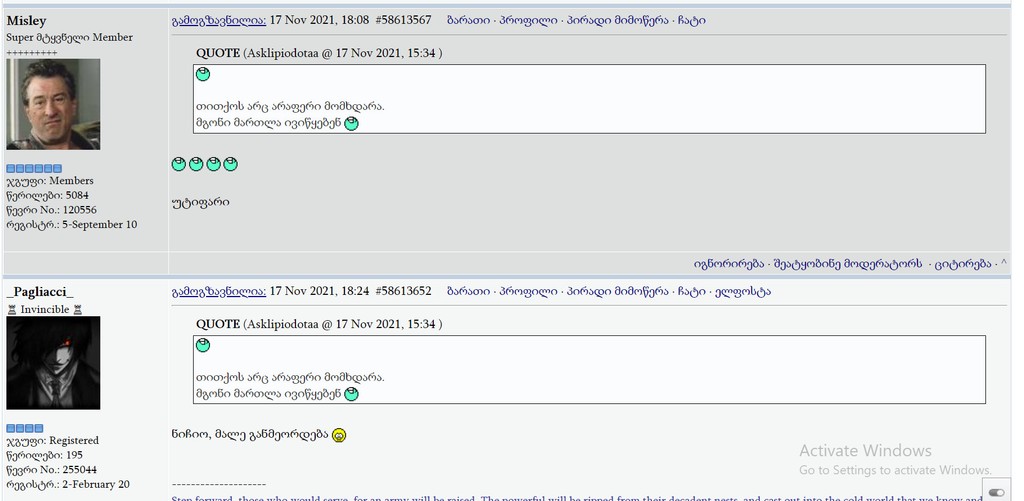The image size is (1024, 501).
Task: Select "წევრი No.: 255044" text
Action: 52,470
